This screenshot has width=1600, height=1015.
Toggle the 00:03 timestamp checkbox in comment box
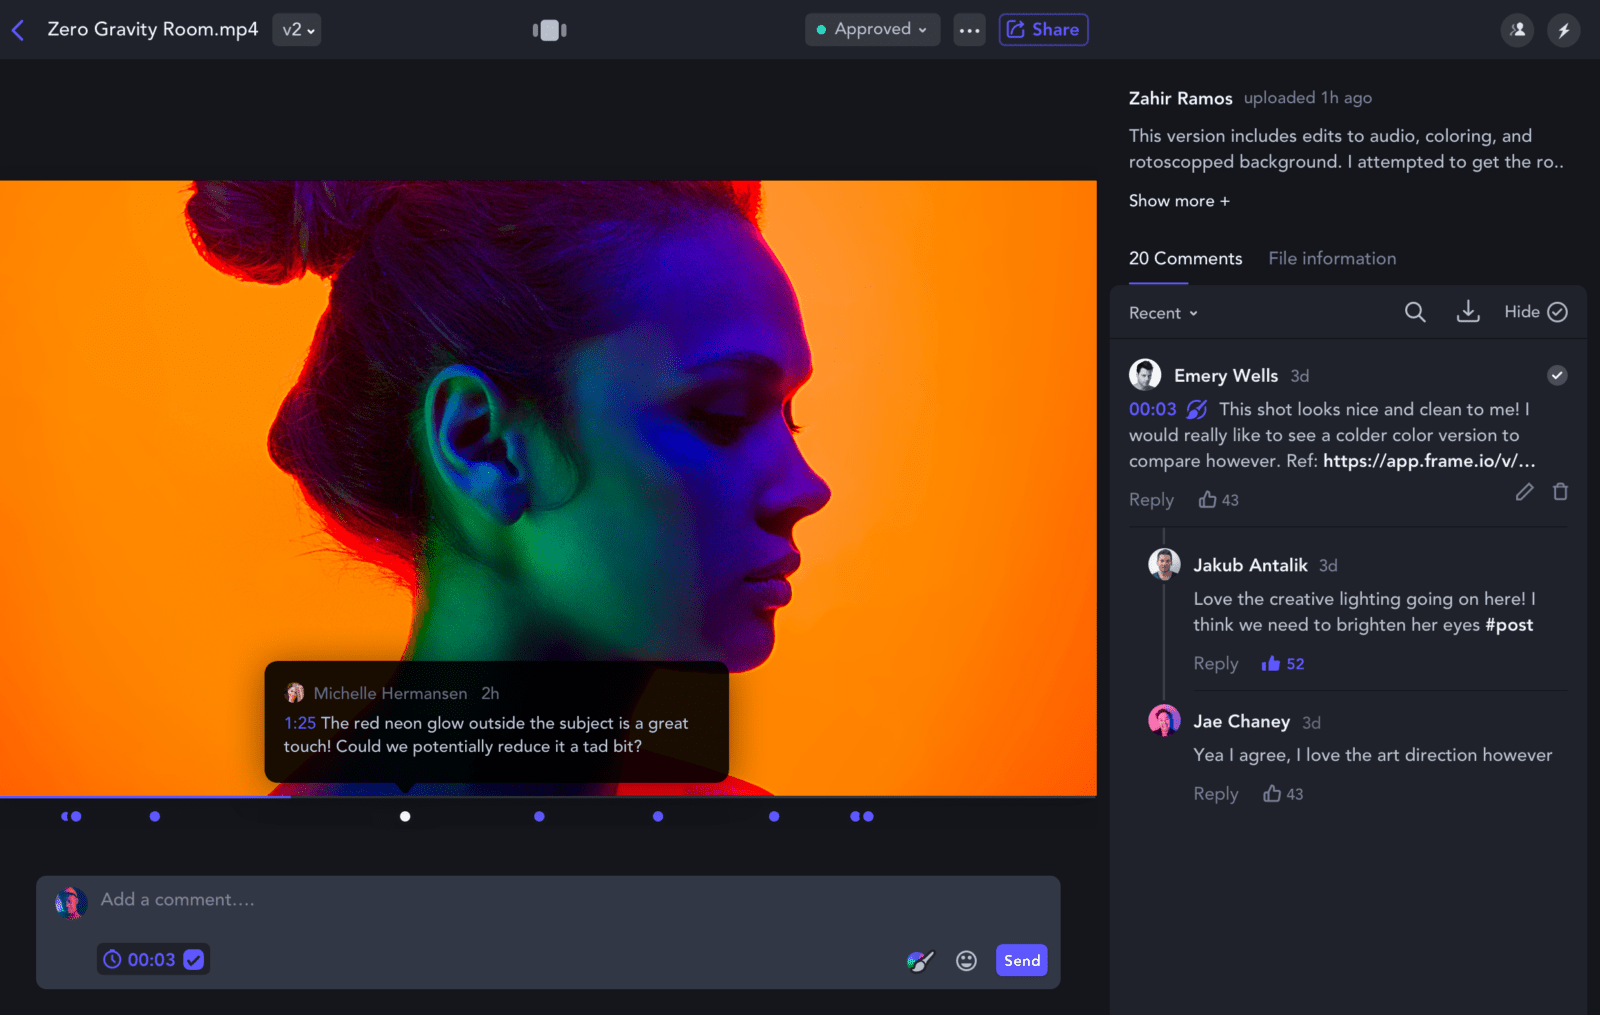click(x=192, y=959)
